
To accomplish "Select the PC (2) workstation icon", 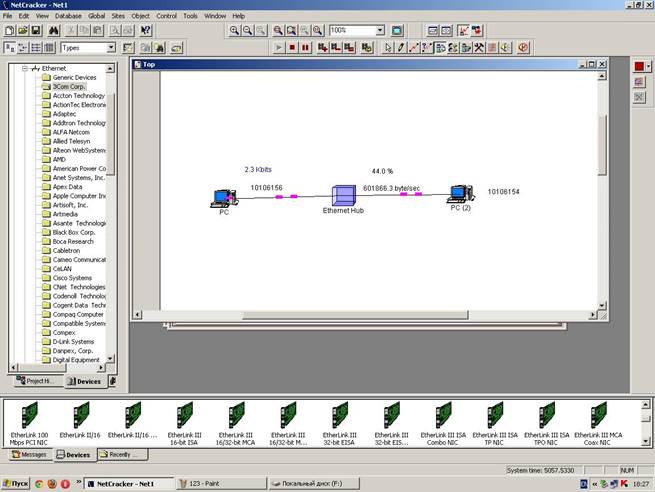I will tap(461, 194).
